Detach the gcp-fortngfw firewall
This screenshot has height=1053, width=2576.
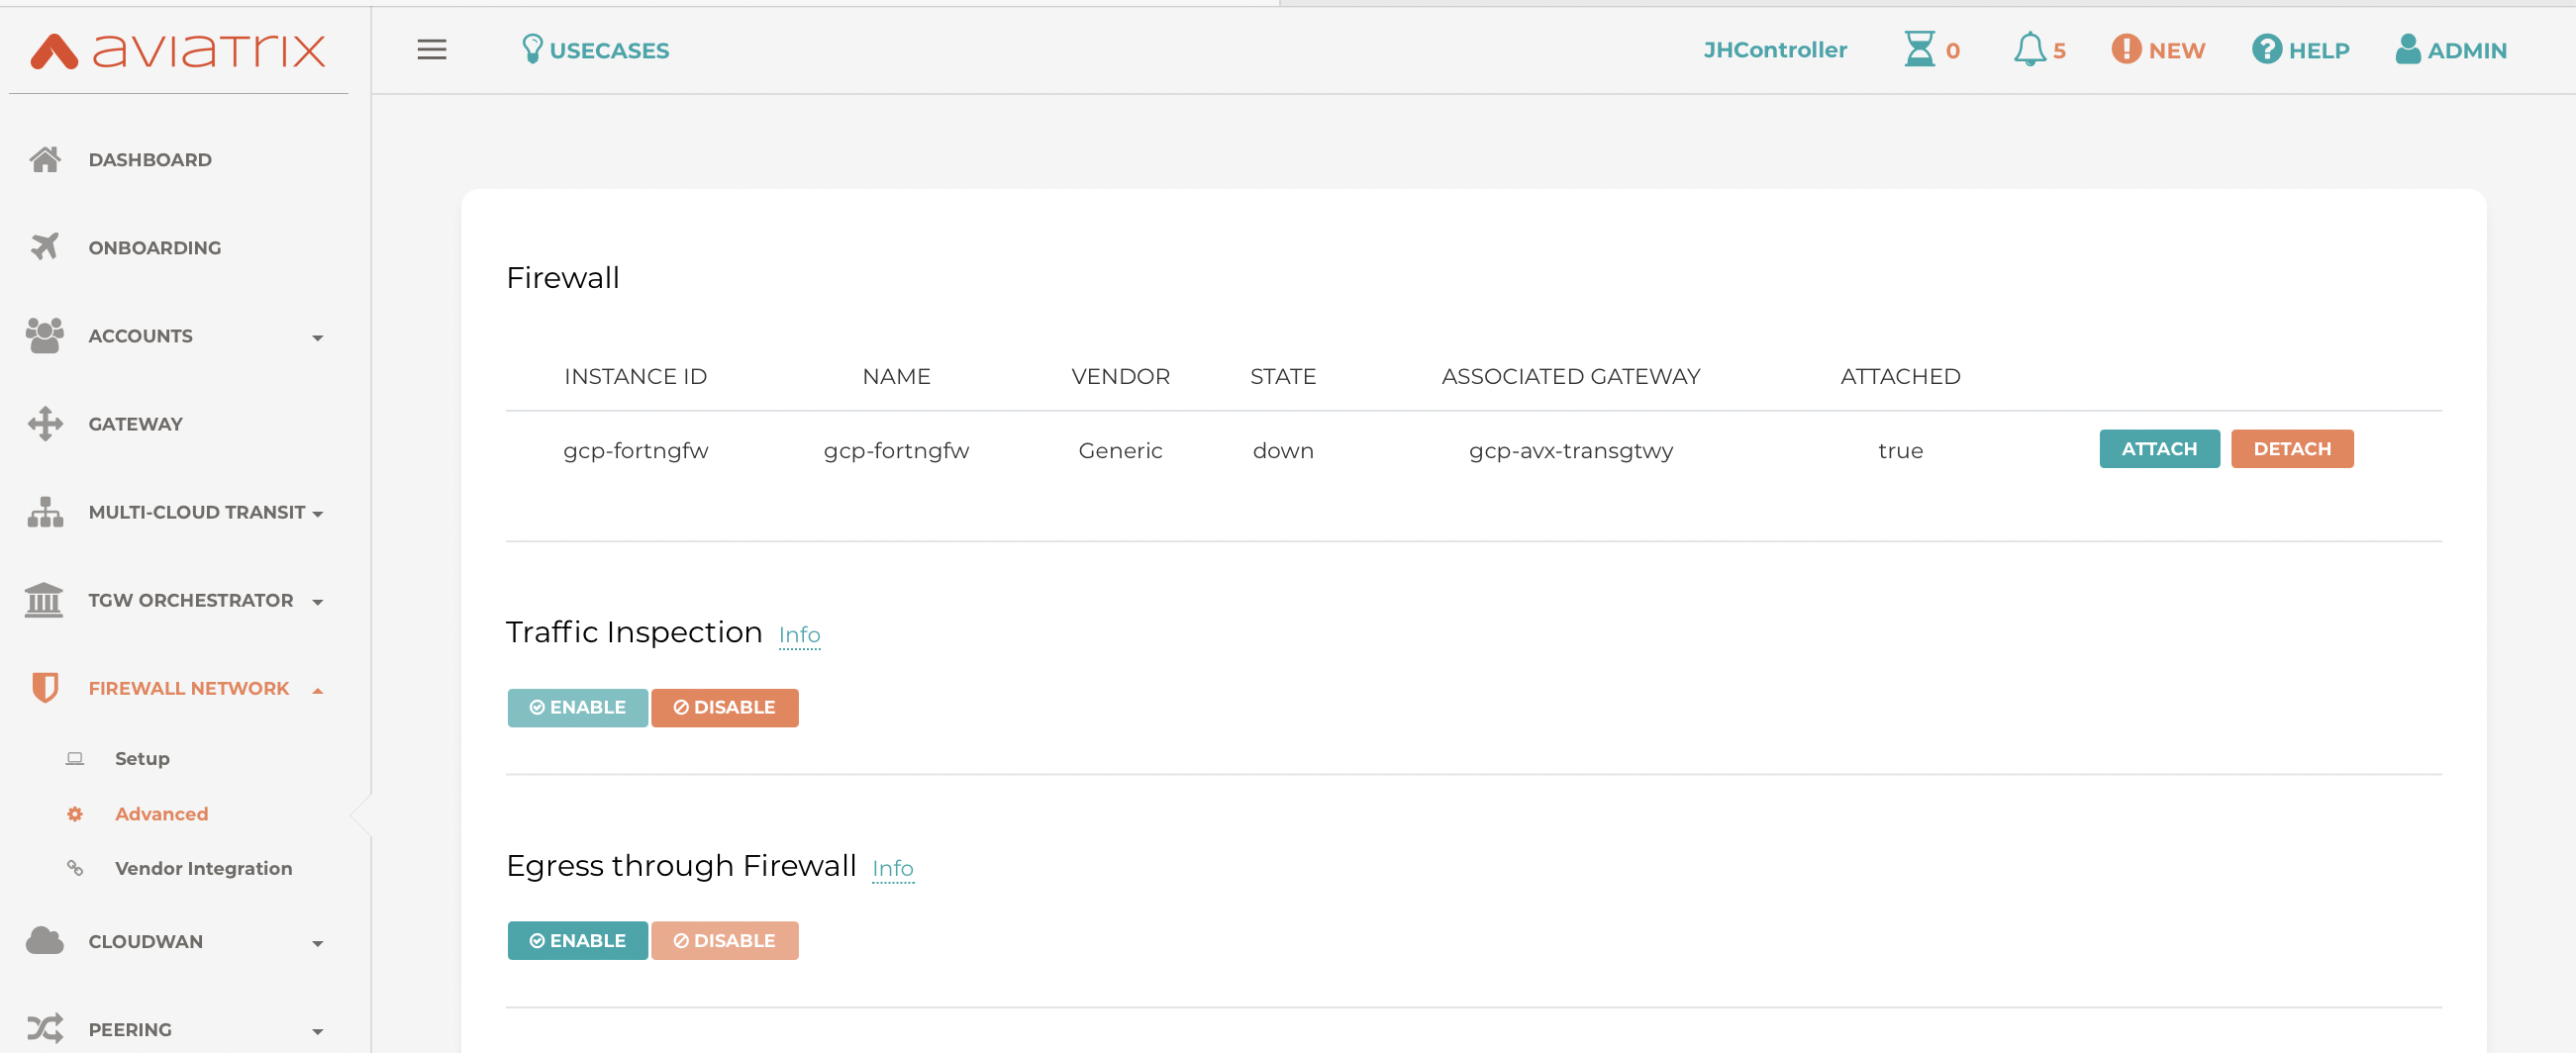coord(2291,449)
